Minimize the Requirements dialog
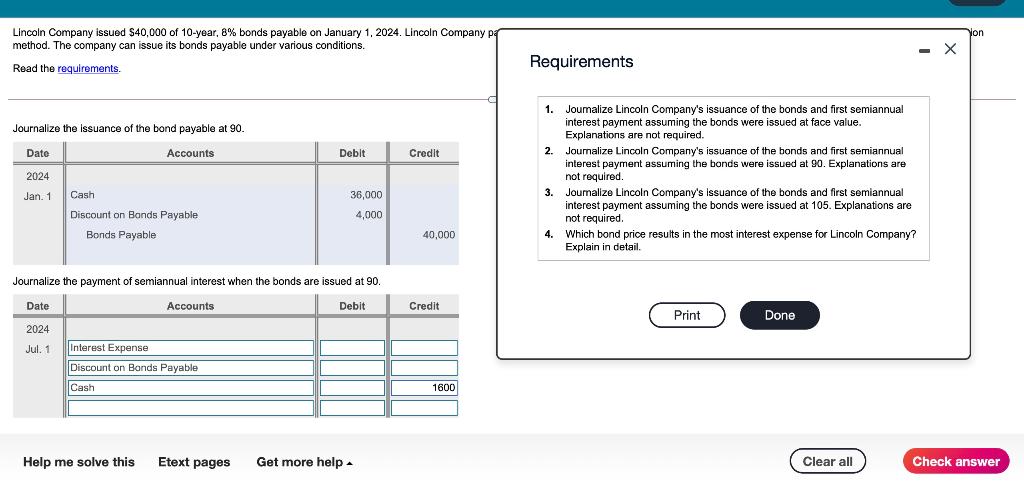Image resolution: width=1024 pixels, height=492 pixels. [x=925, y=50]
